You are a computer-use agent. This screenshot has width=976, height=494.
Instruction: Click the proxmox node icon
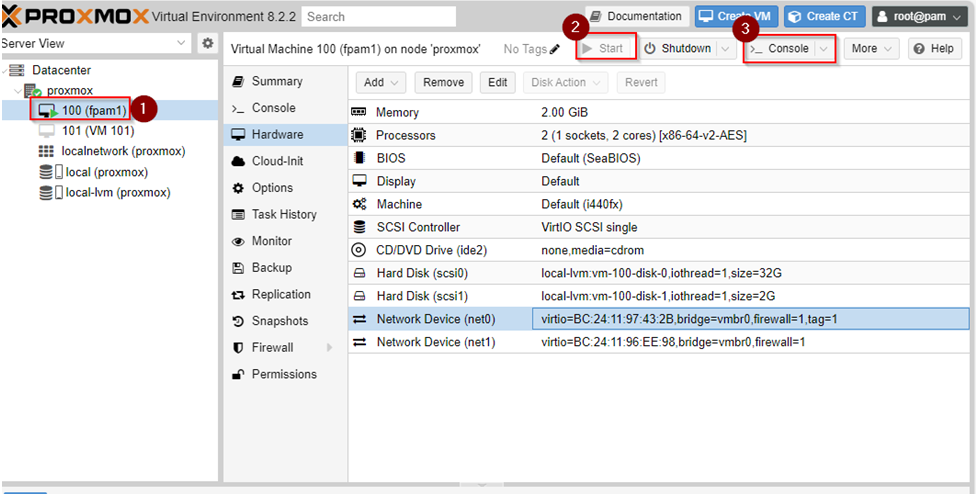click(x=32, y=91)
